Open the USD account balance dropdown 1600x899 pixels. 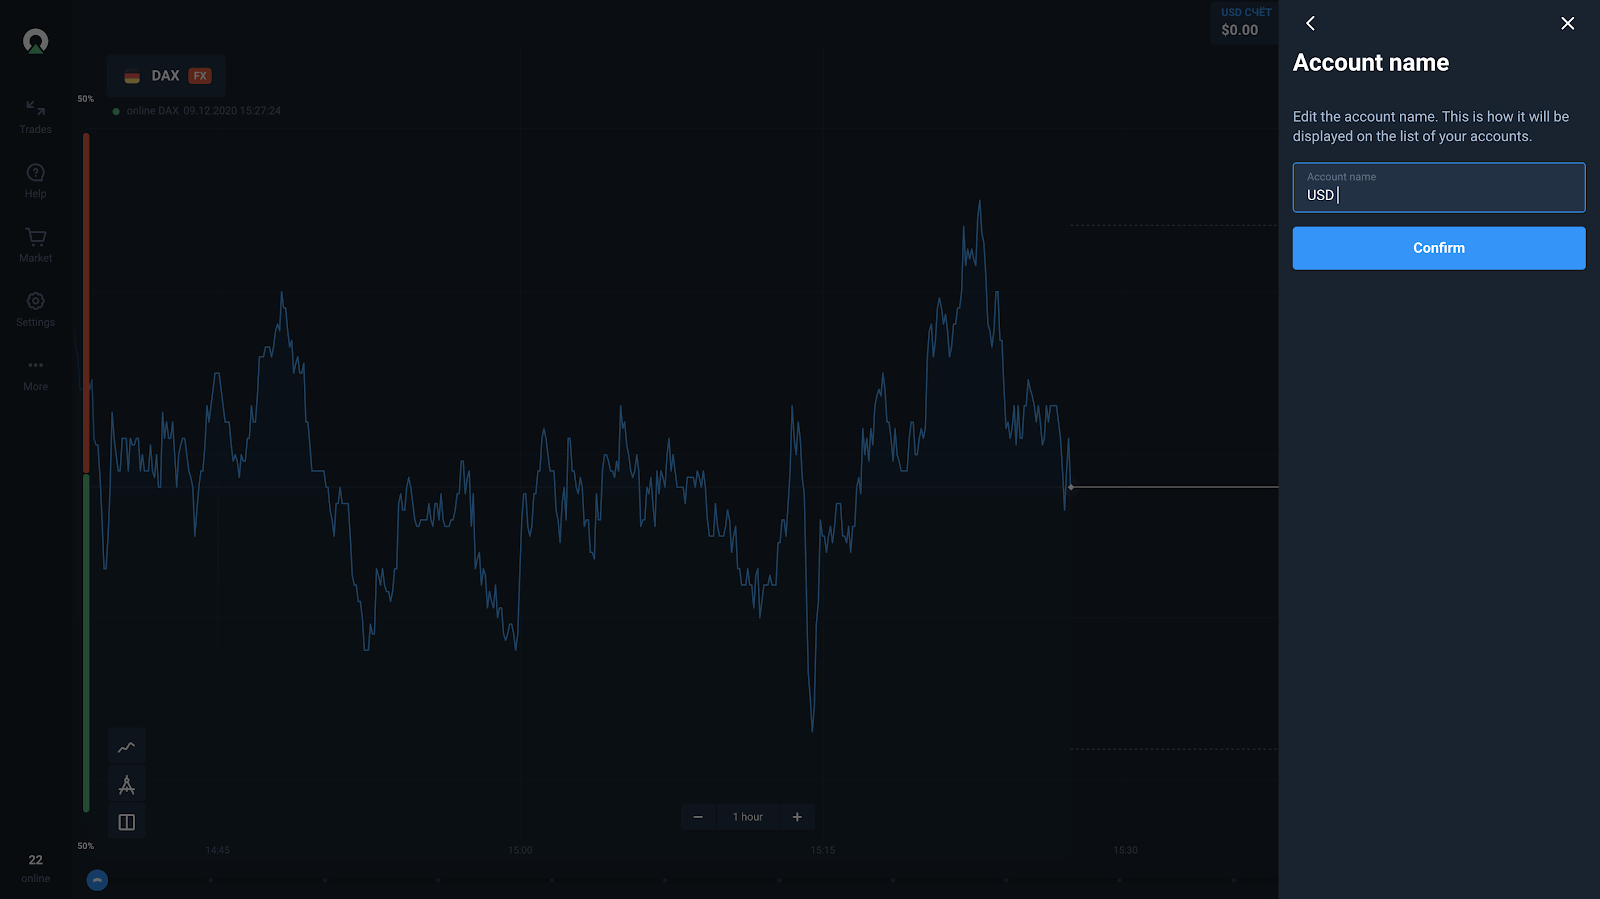[1244, 22]
